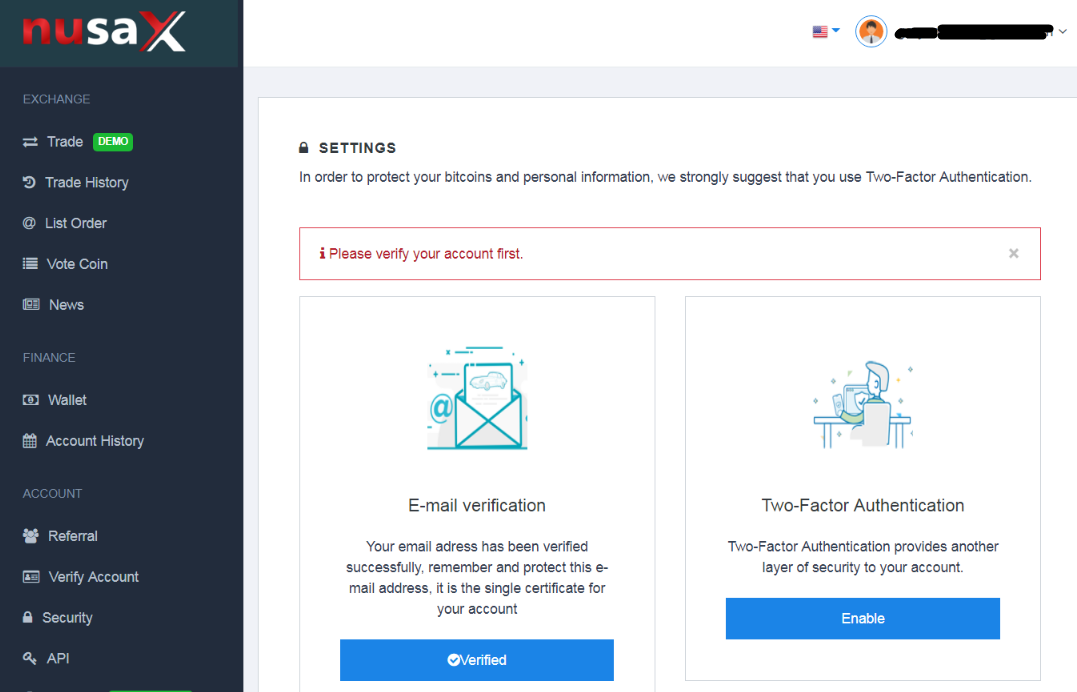Click the News newspaper icon
This screenshot has height=692, width=1077.
pos(31,304)
